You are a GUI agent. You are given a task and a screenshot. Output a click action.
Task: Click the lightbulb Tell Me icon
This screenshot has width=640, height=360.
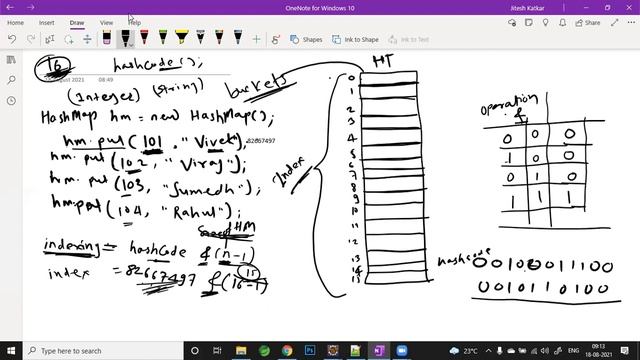(x=546, y=23)
